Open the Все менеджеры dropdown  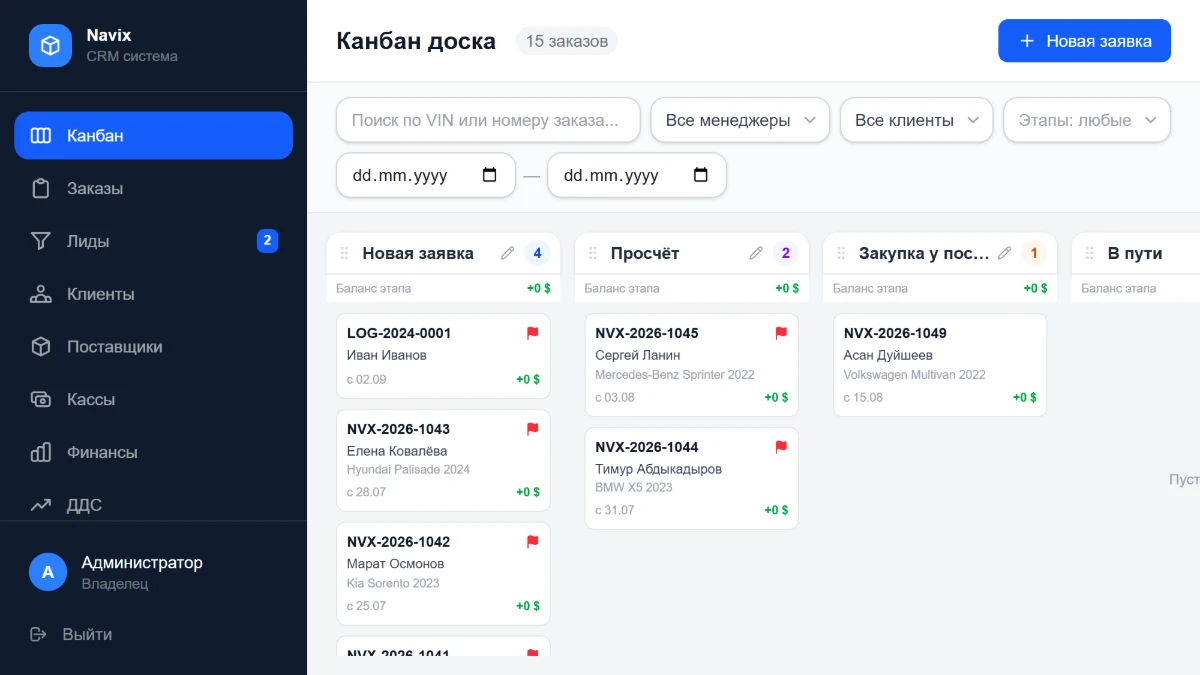pyautogui.click(x=740, y=120)
